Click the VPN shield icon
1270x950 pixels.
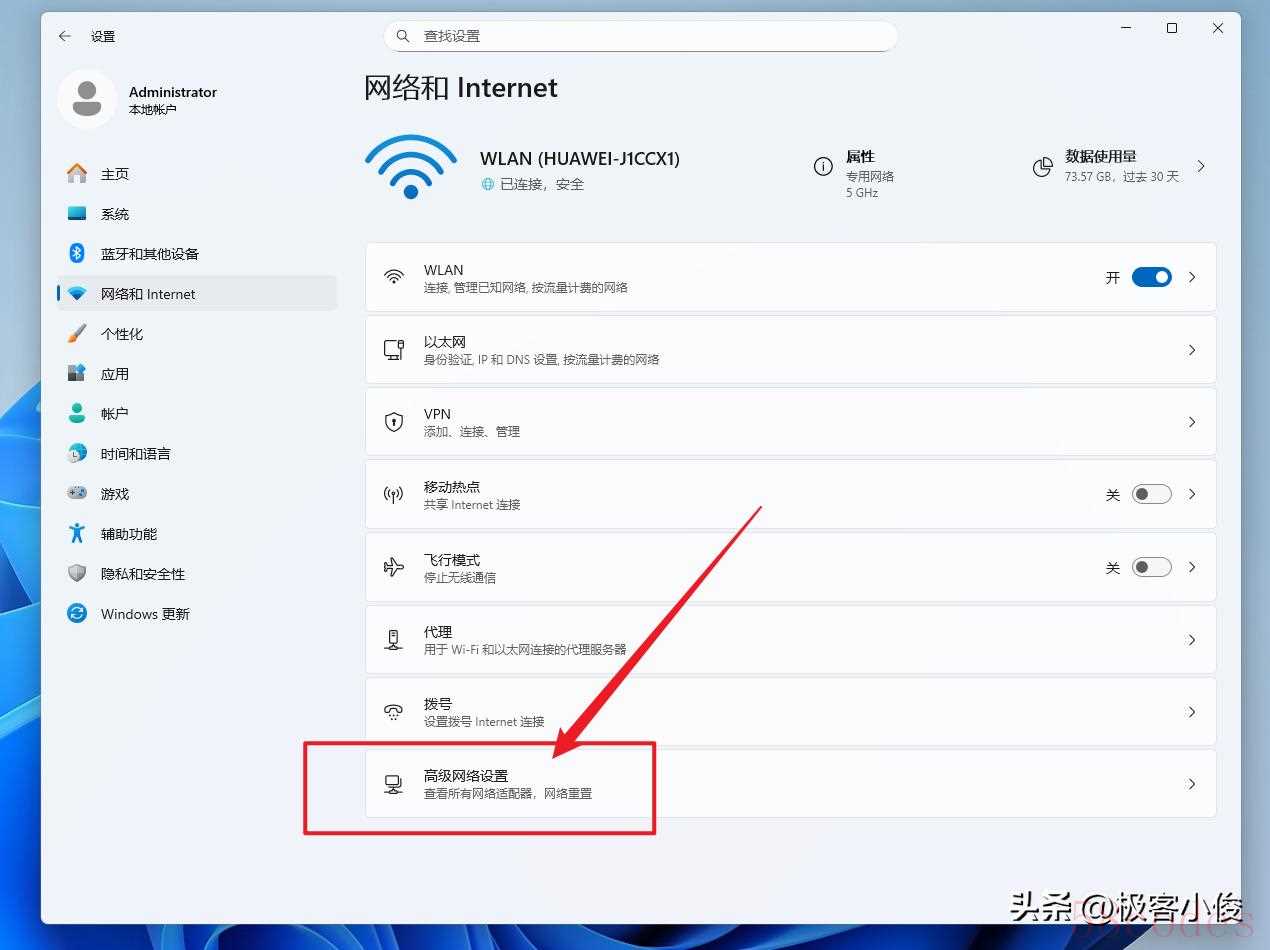click(x=394, y=422)
